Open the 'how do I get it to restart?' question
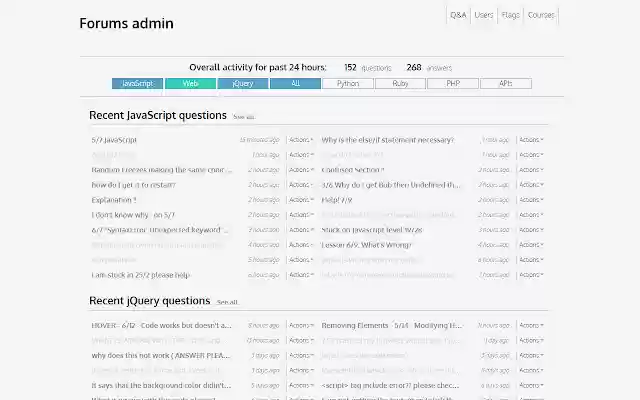Image resolution: width=640 pixels, height=400 pixels. click(133, 185)
